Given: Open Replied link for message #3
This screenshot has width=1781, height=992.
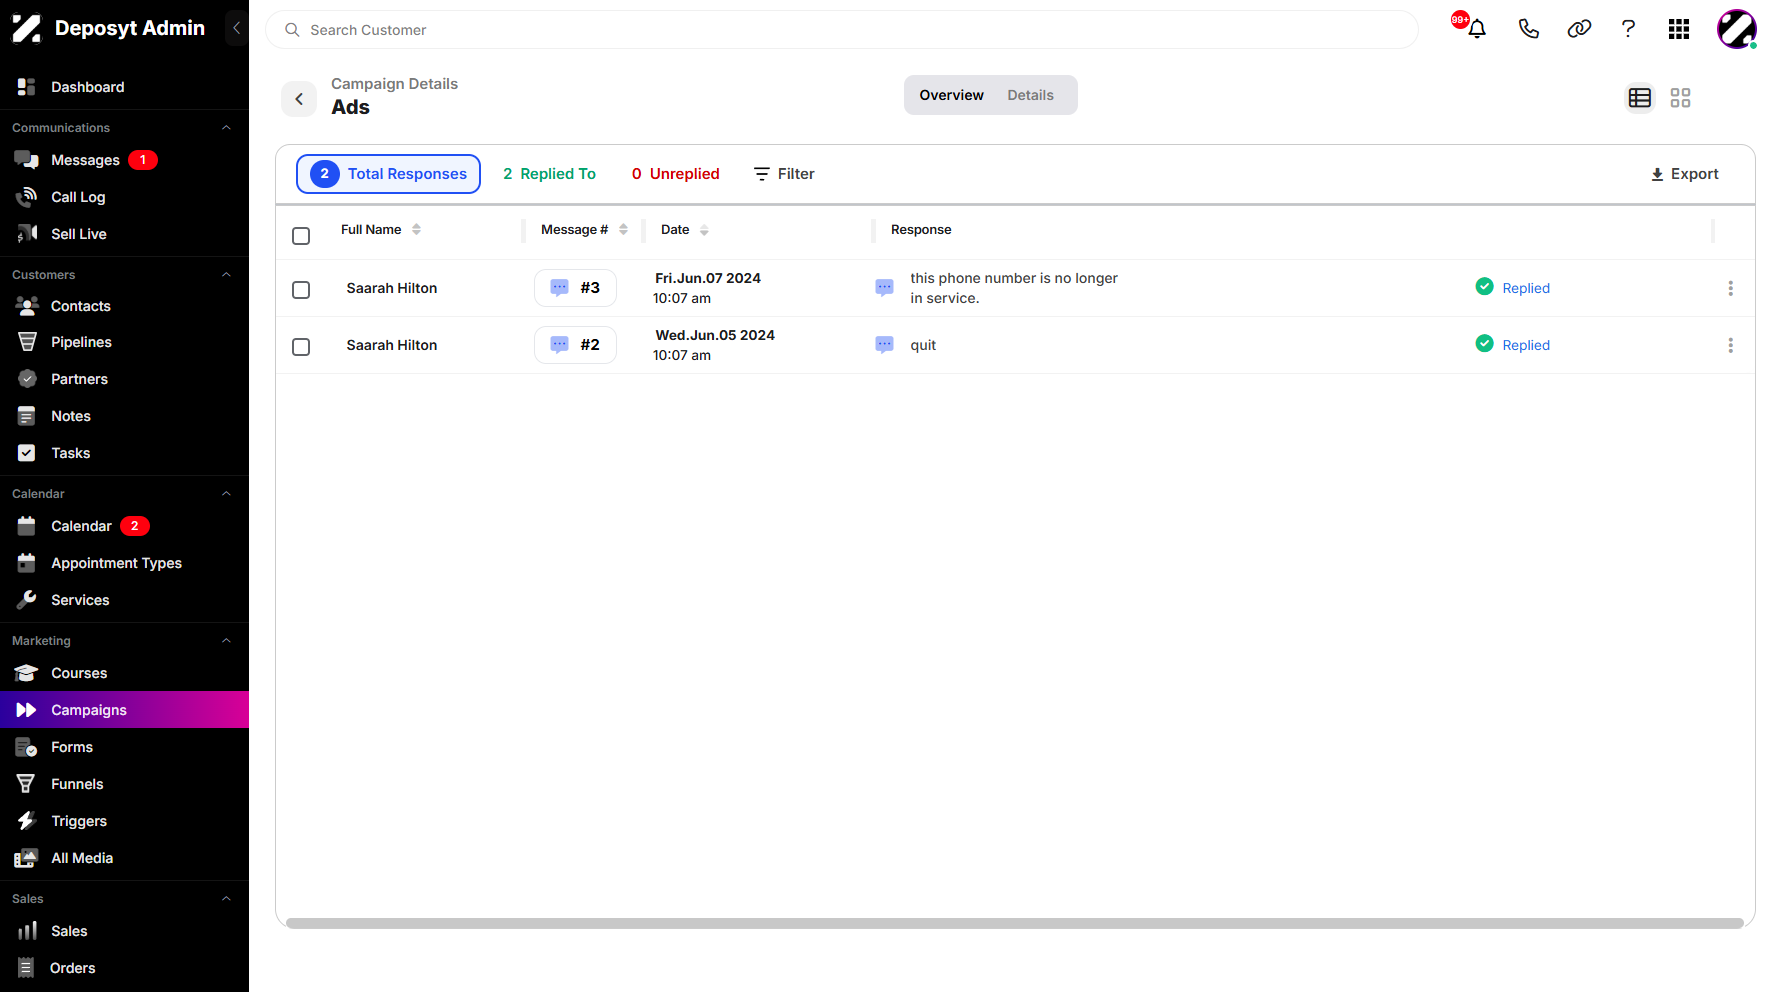Looking at the screenshot, I should click(x=1526, y=288).
